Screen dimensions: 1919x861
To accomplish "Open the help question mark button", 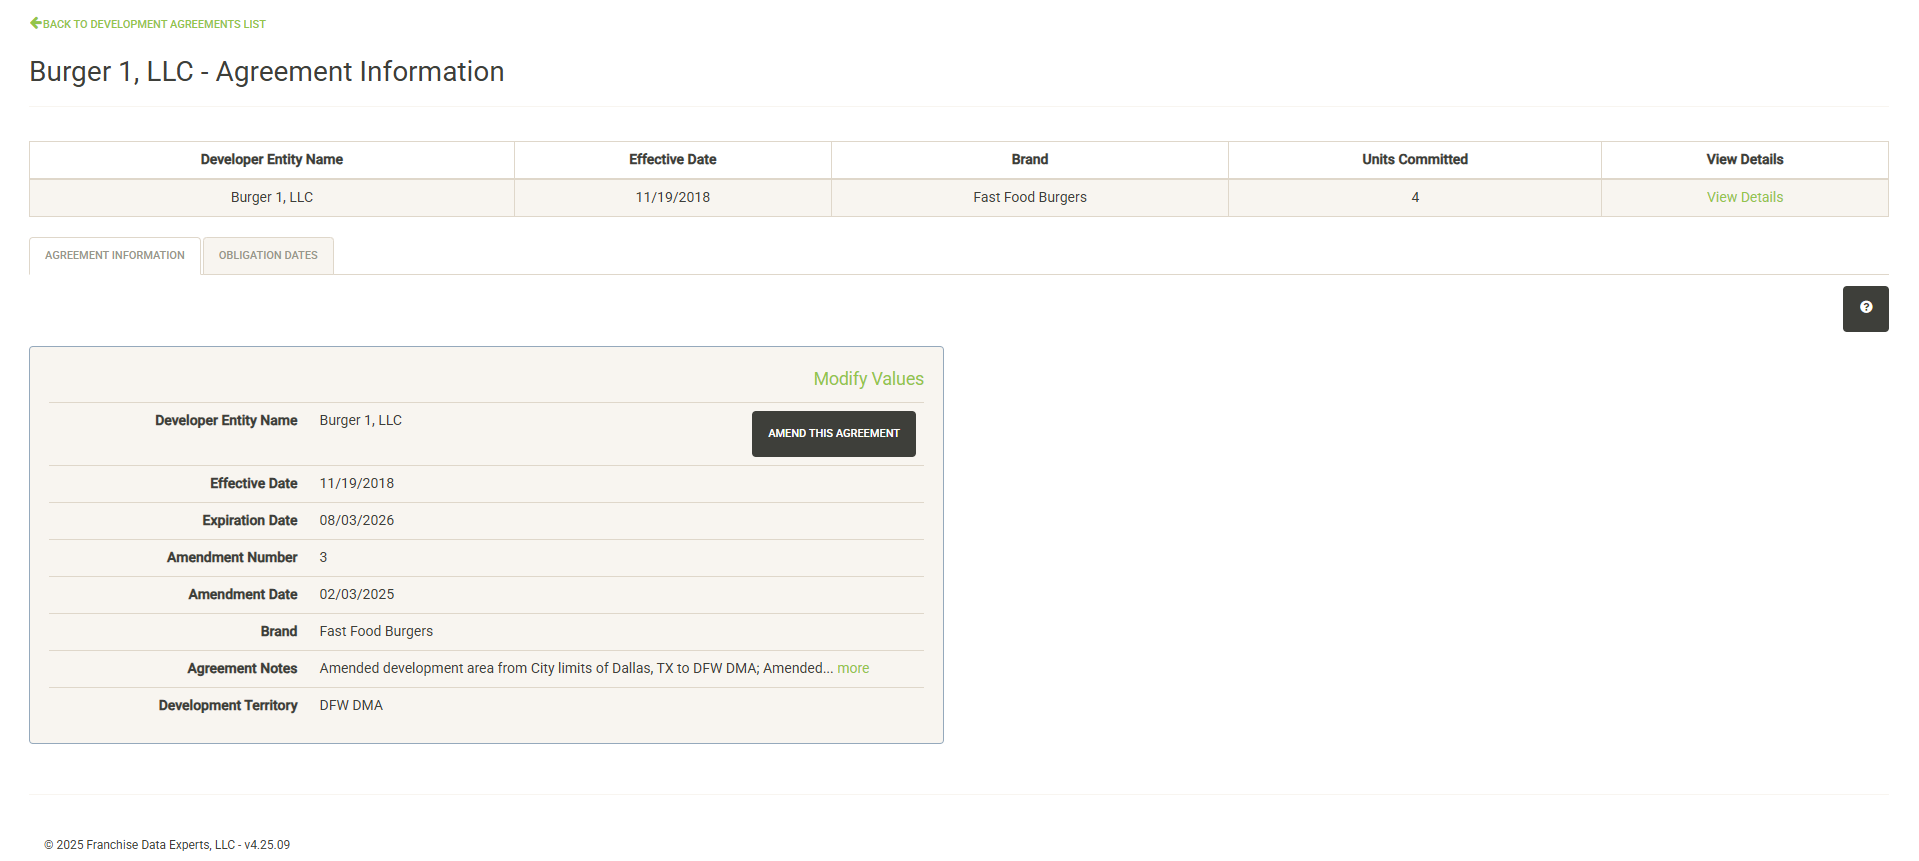I will (x=1865, y=308).
